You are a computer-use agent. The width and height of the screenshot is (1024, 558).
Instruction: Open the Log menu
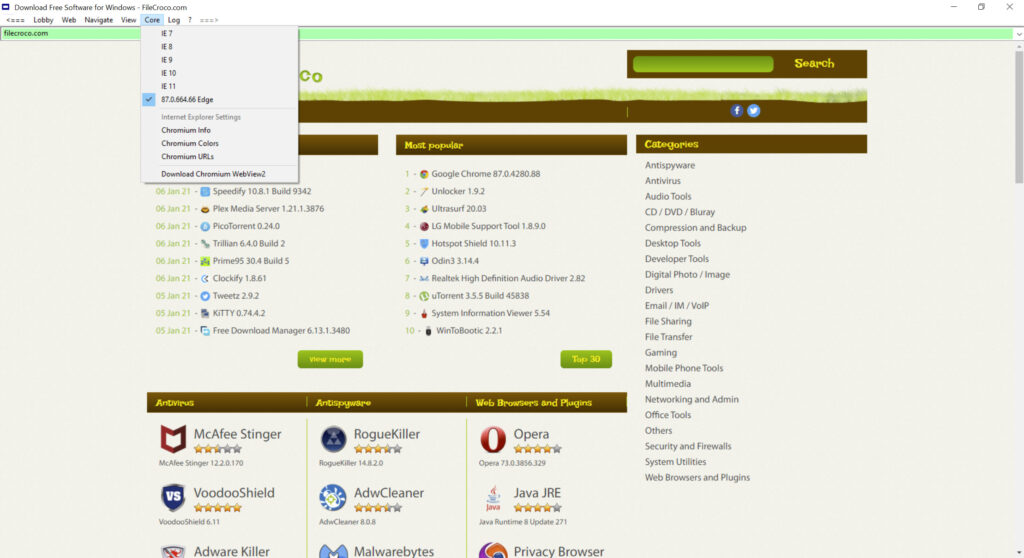click(x=174, y=20)
